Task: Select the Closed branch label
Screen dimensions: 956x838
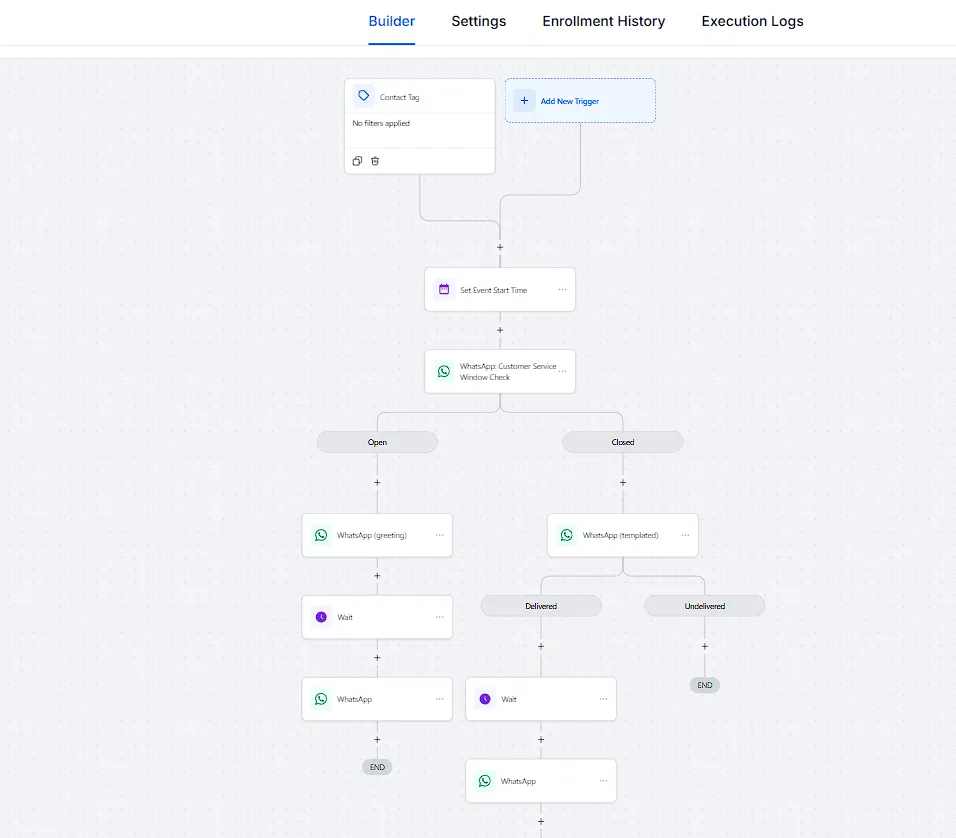Action: [623, 442]
